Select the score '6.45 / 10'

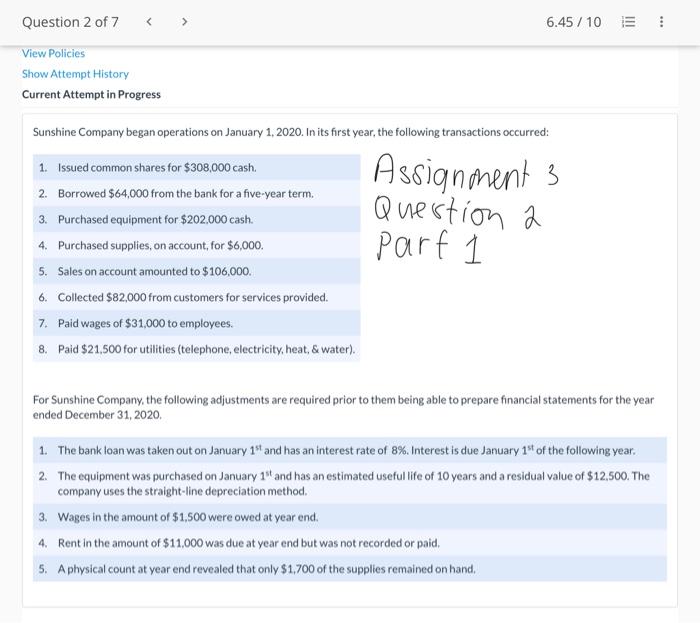click(x=574, y=22)
